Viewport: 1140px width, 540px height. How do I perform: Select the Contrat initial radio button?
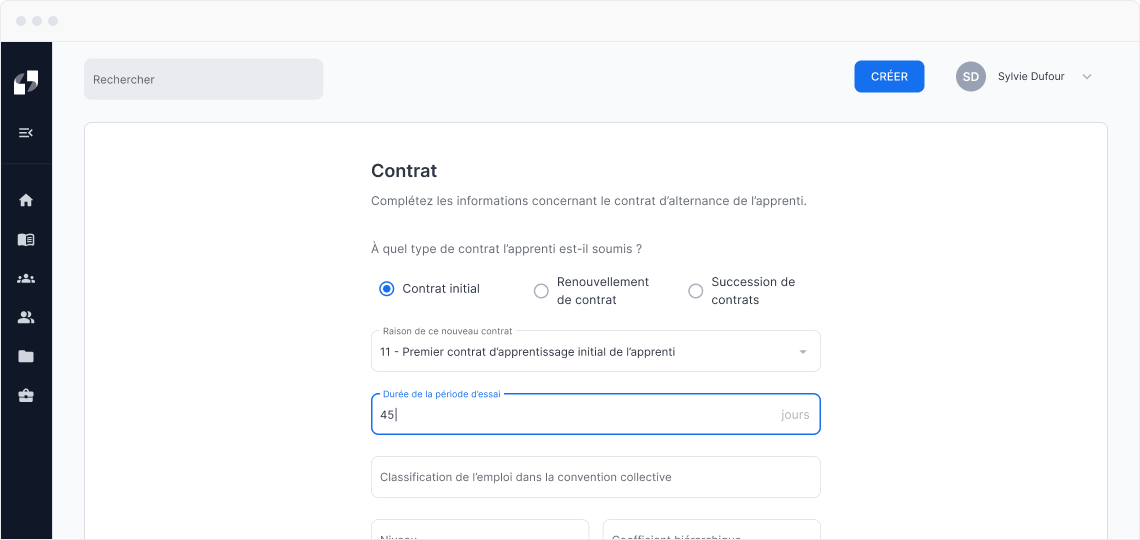point(387,289)
